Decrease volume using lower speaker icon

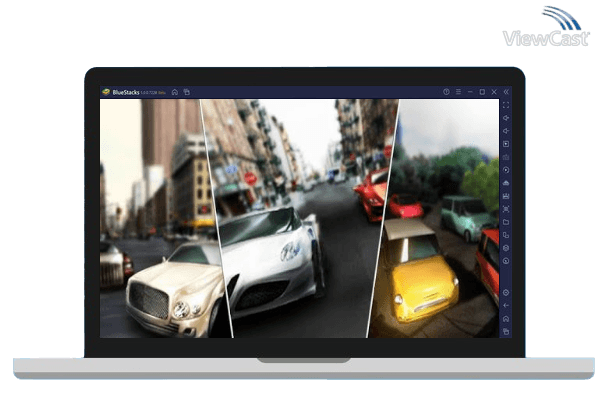point(506,131)
